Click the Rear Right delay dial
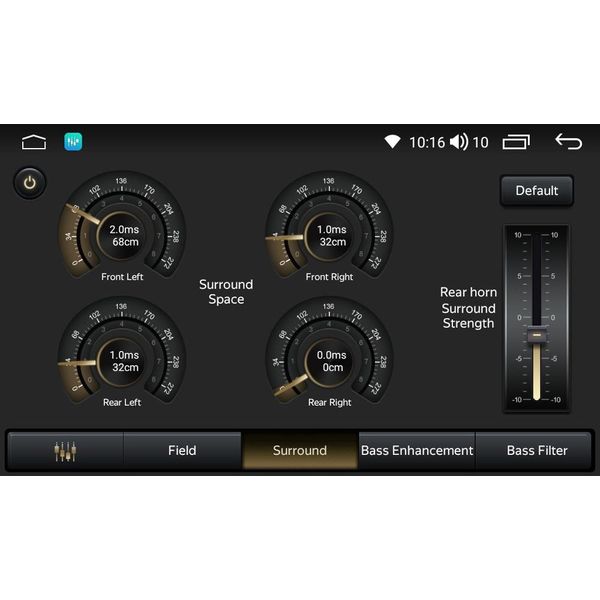The image size is (600, 600). 329,360
